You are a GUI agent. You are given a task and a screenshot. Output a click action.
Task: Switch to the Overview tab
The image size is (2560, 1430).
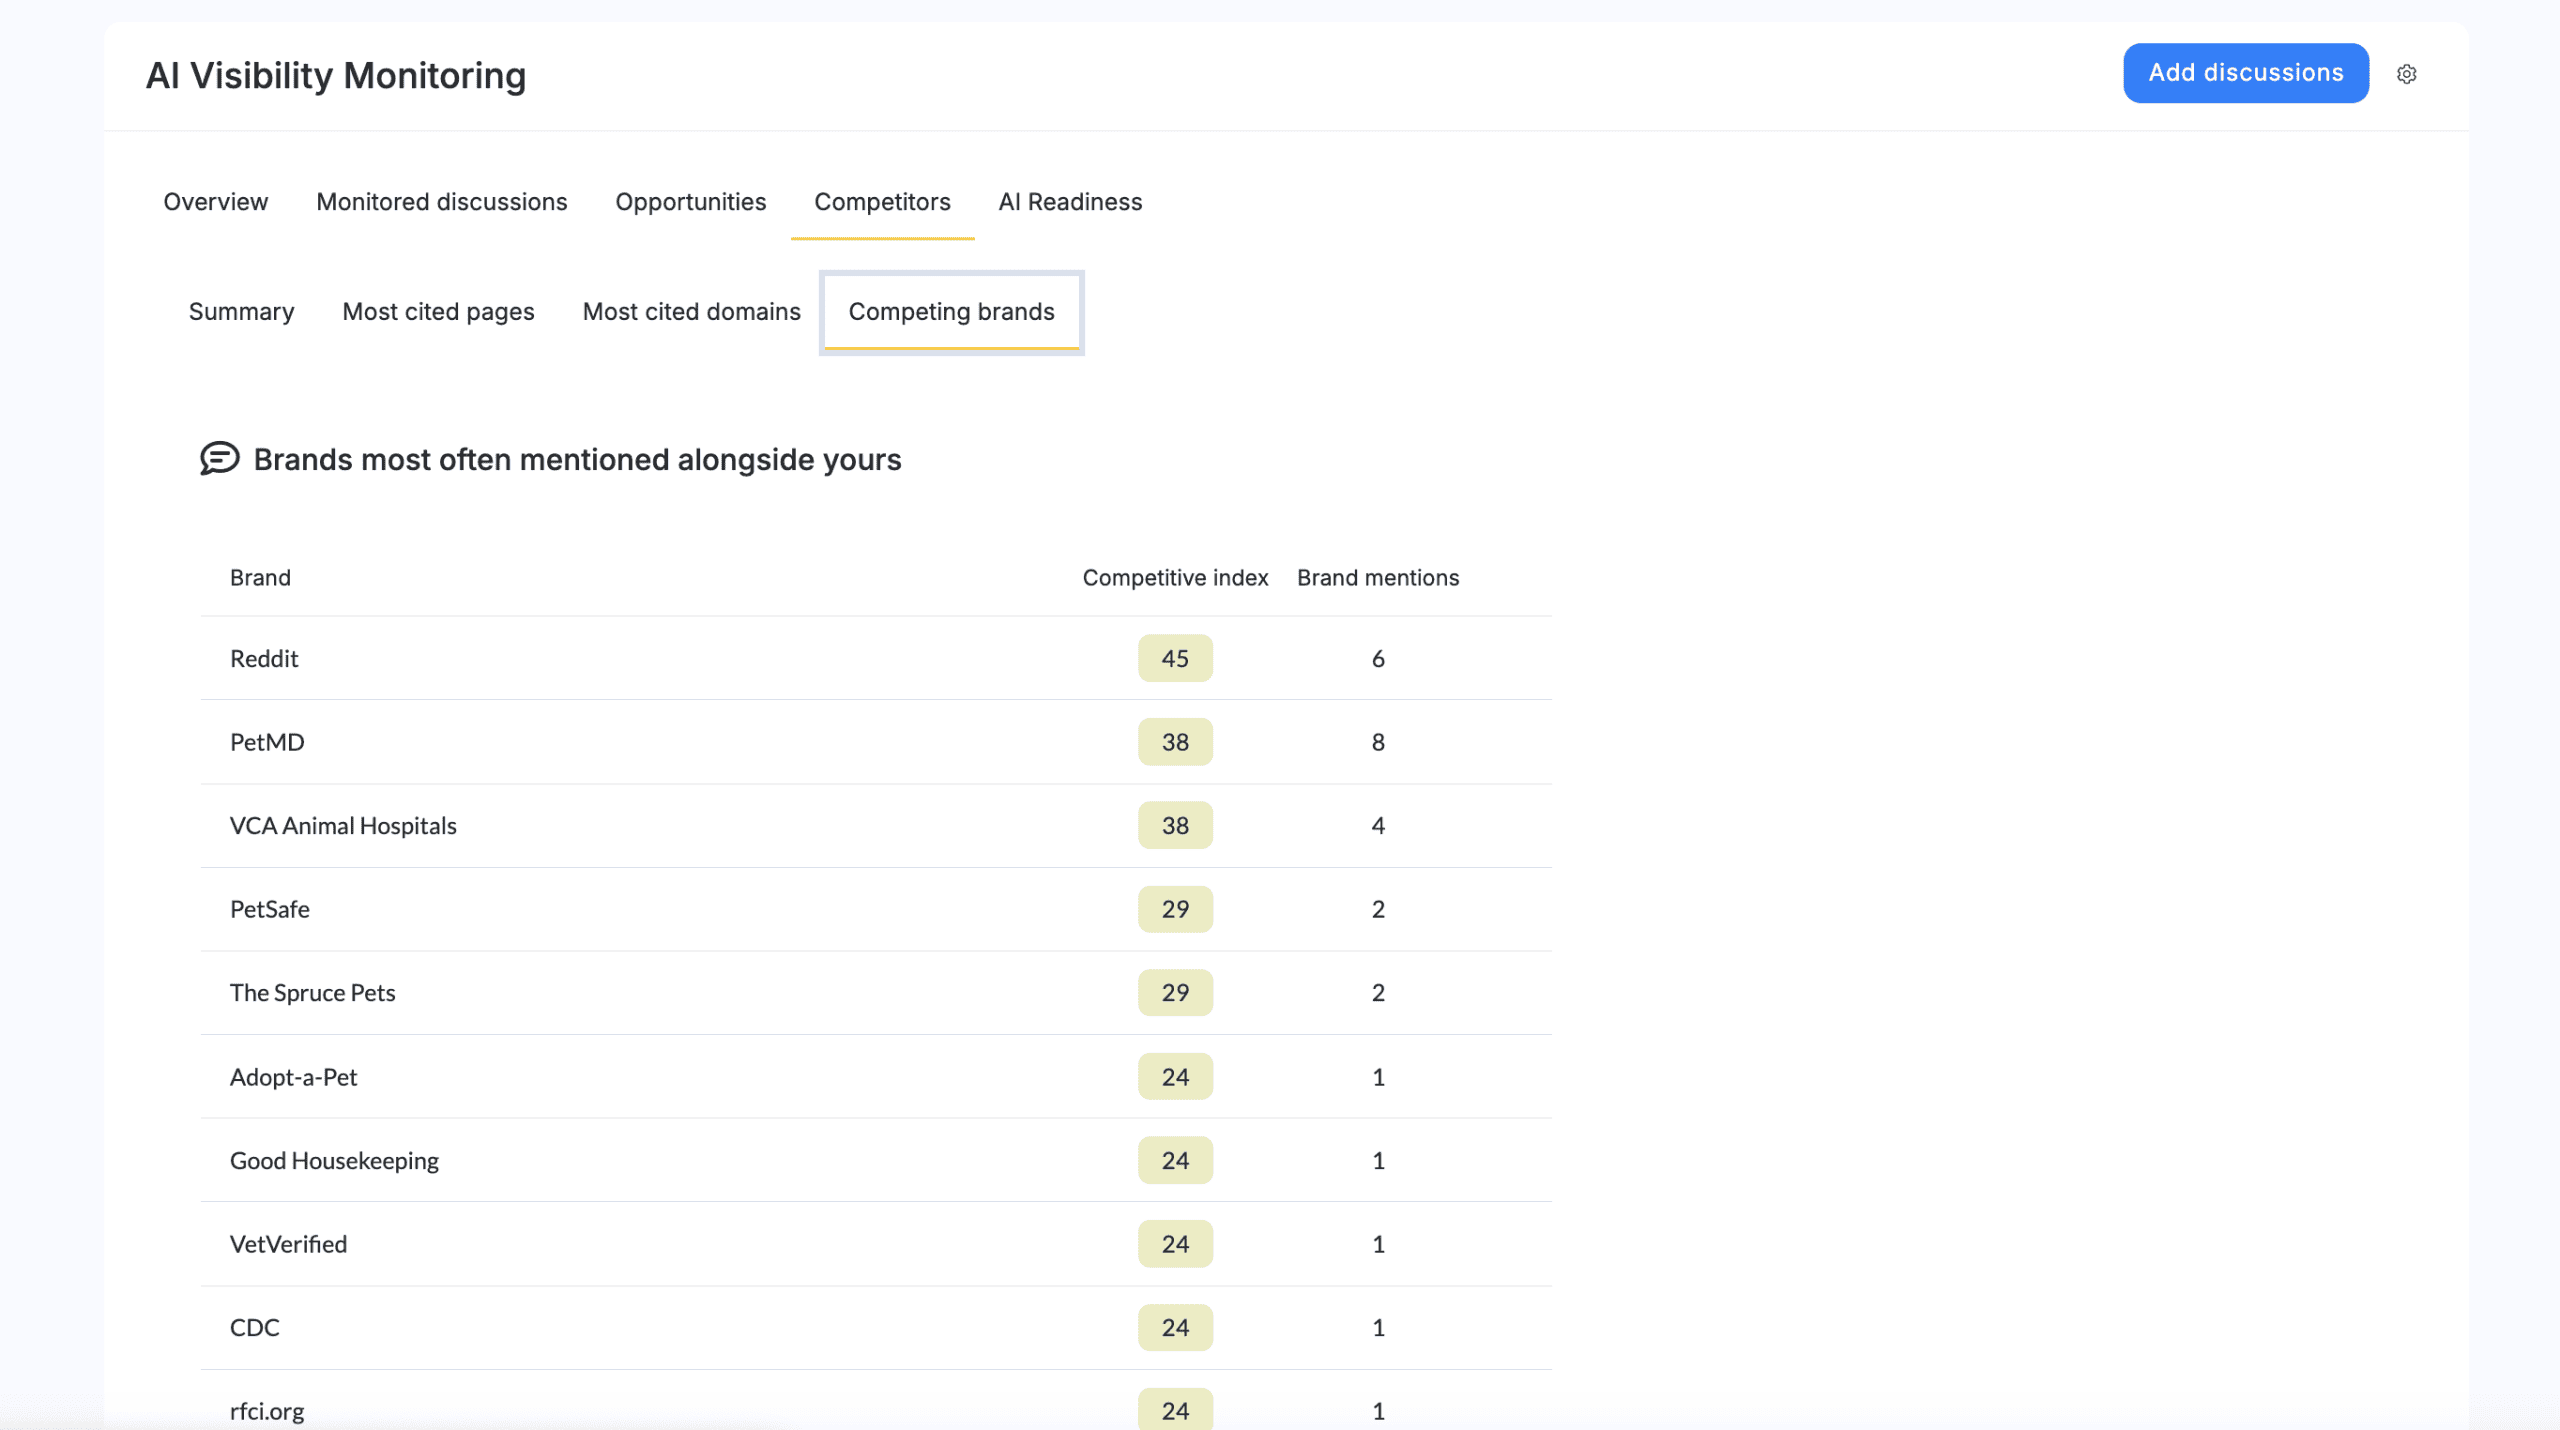pyautogui.click(x=216, y=202)
